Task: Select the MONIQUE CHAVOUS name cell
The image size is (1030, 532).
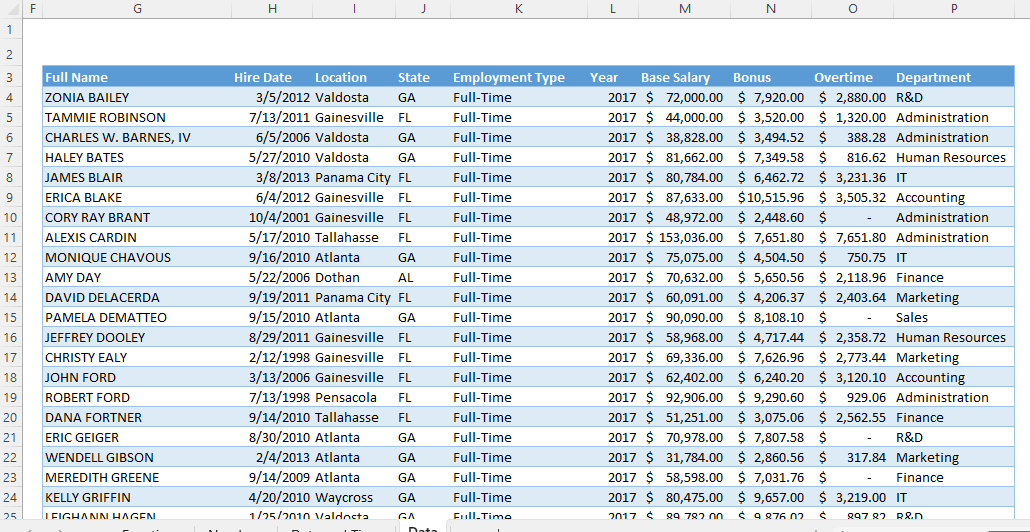Action: coord(137,257)
